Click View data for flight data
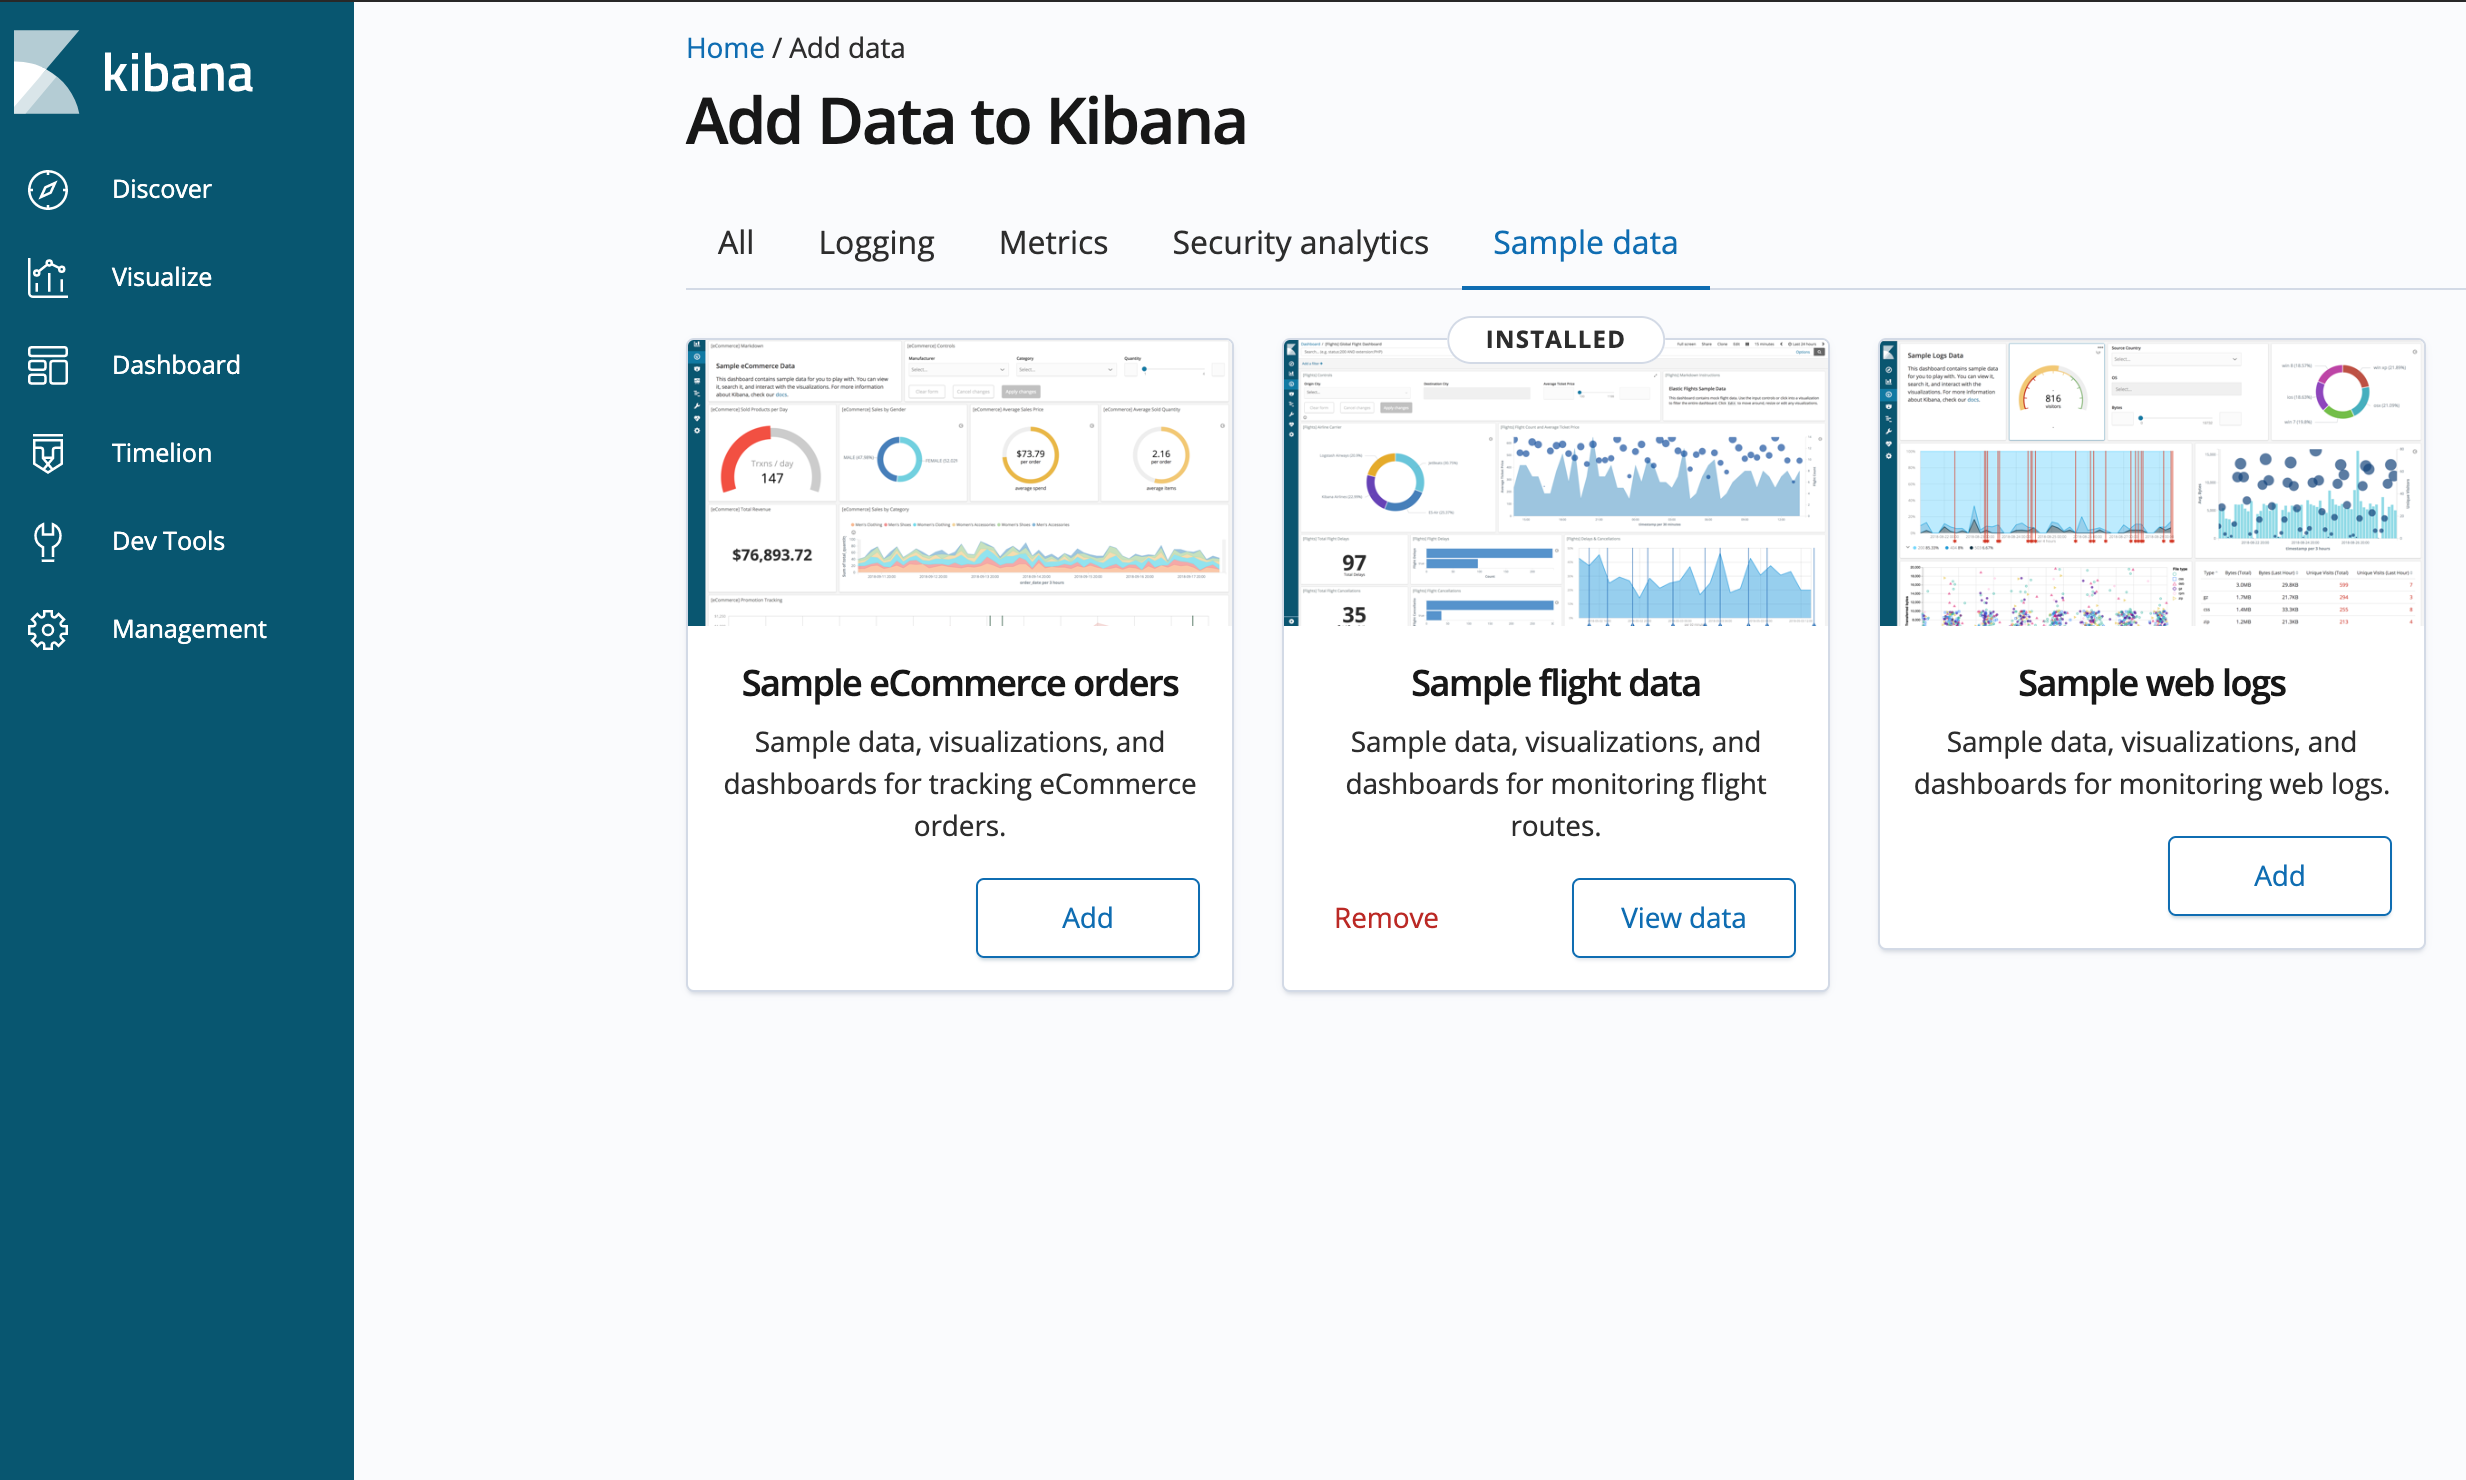Screen dimensions: 2466x1480 (1683, 918)
